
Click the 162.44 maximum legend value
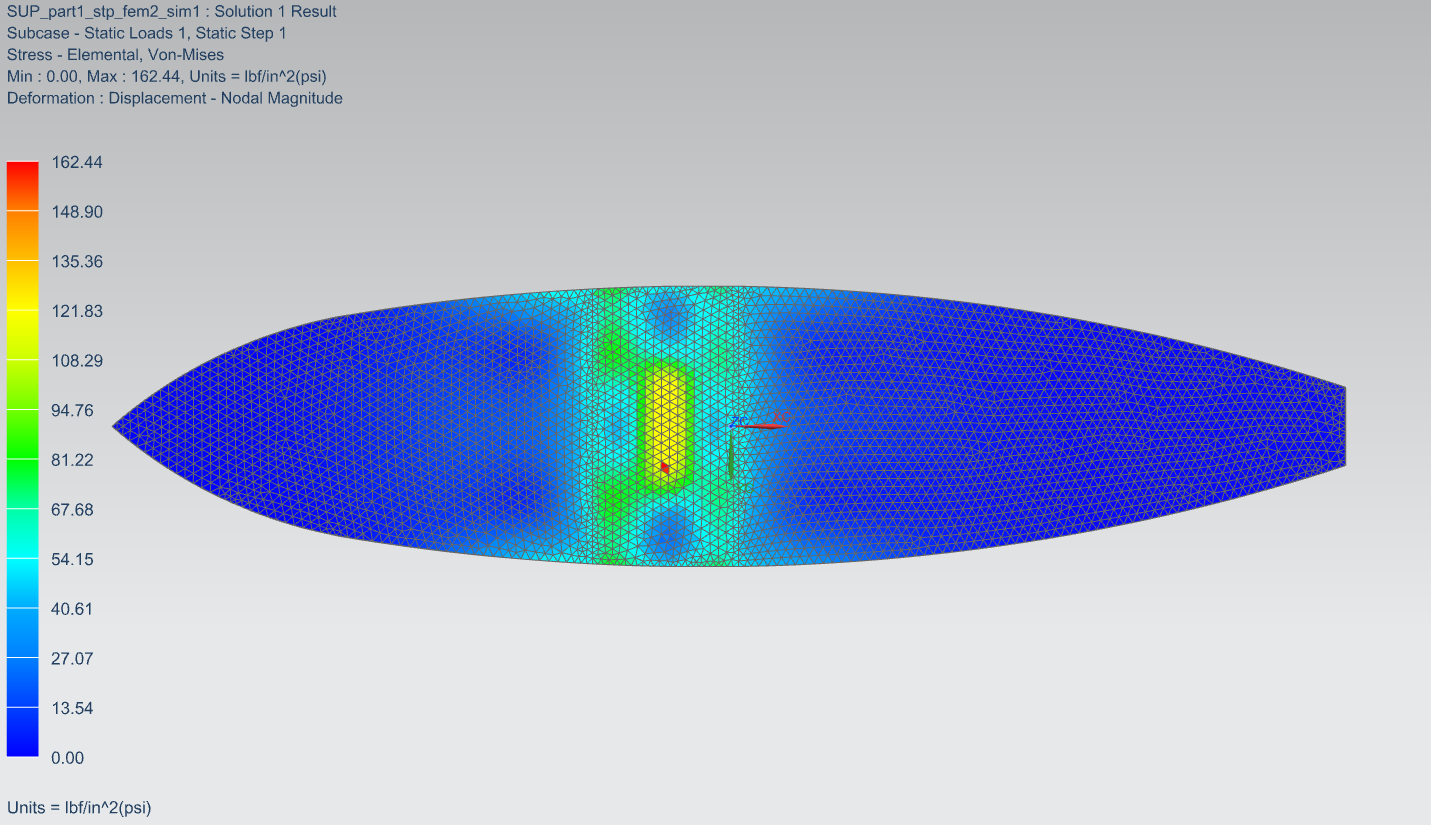pos(77,162)
